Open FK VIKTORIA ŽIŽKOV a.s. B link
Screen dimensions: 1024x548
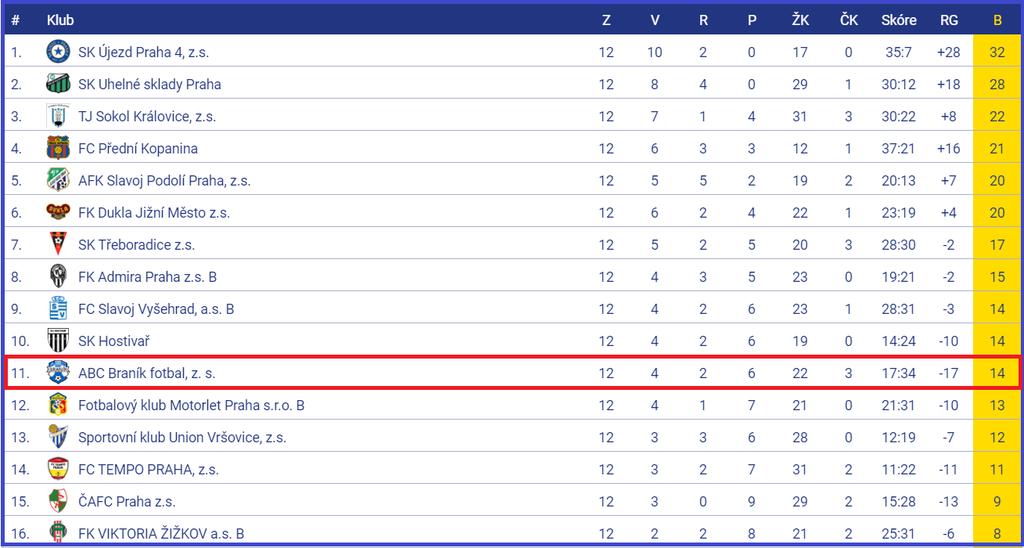161,533
